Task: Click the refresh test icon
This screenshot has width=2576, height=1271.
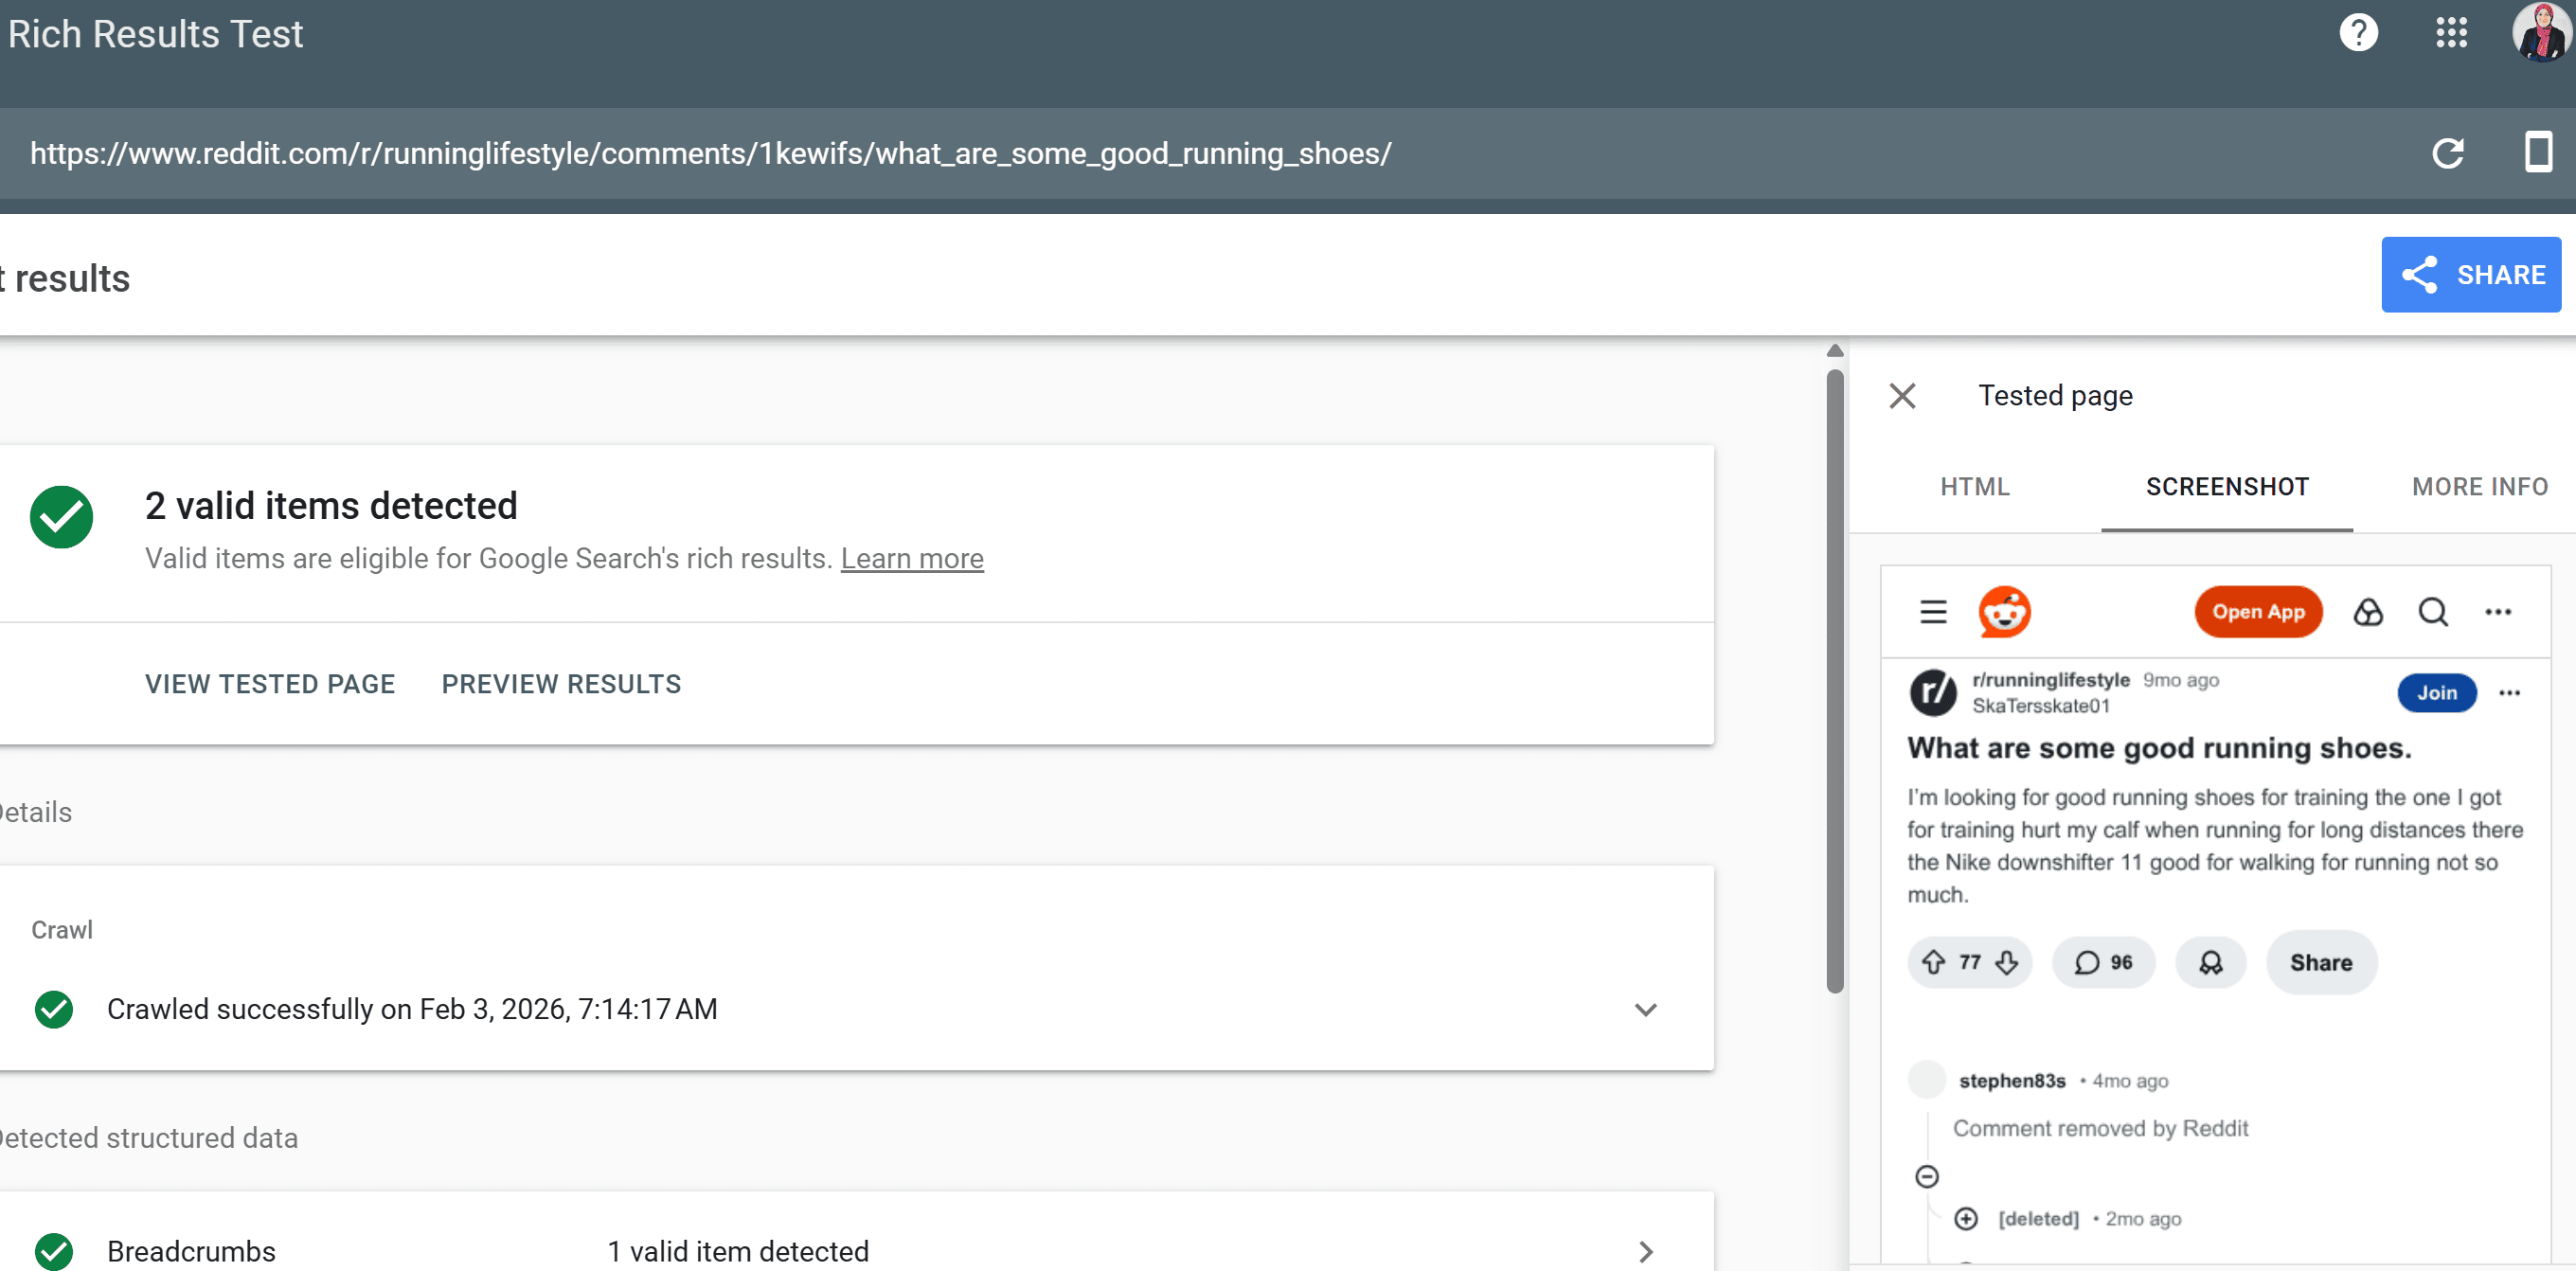Action: (x=2447, y=154)
